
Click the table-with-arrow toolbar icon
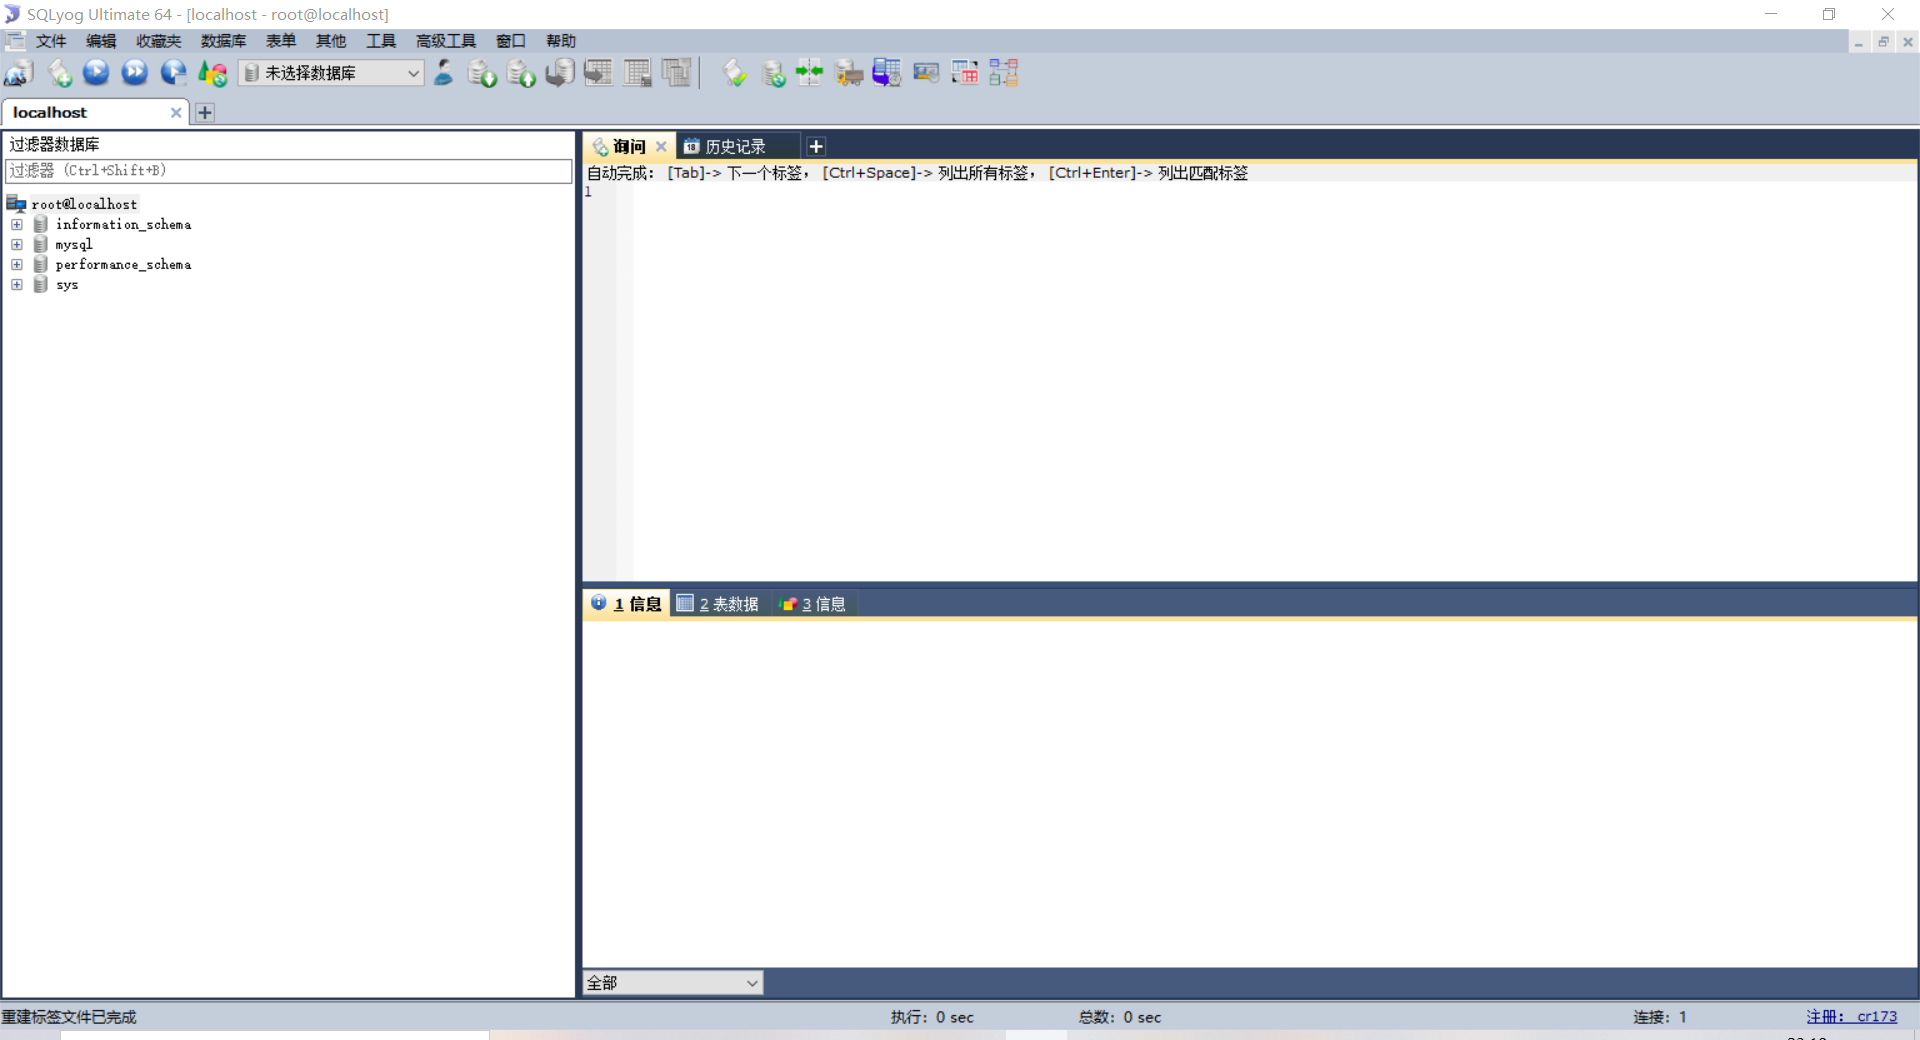(x=599, y=73)
